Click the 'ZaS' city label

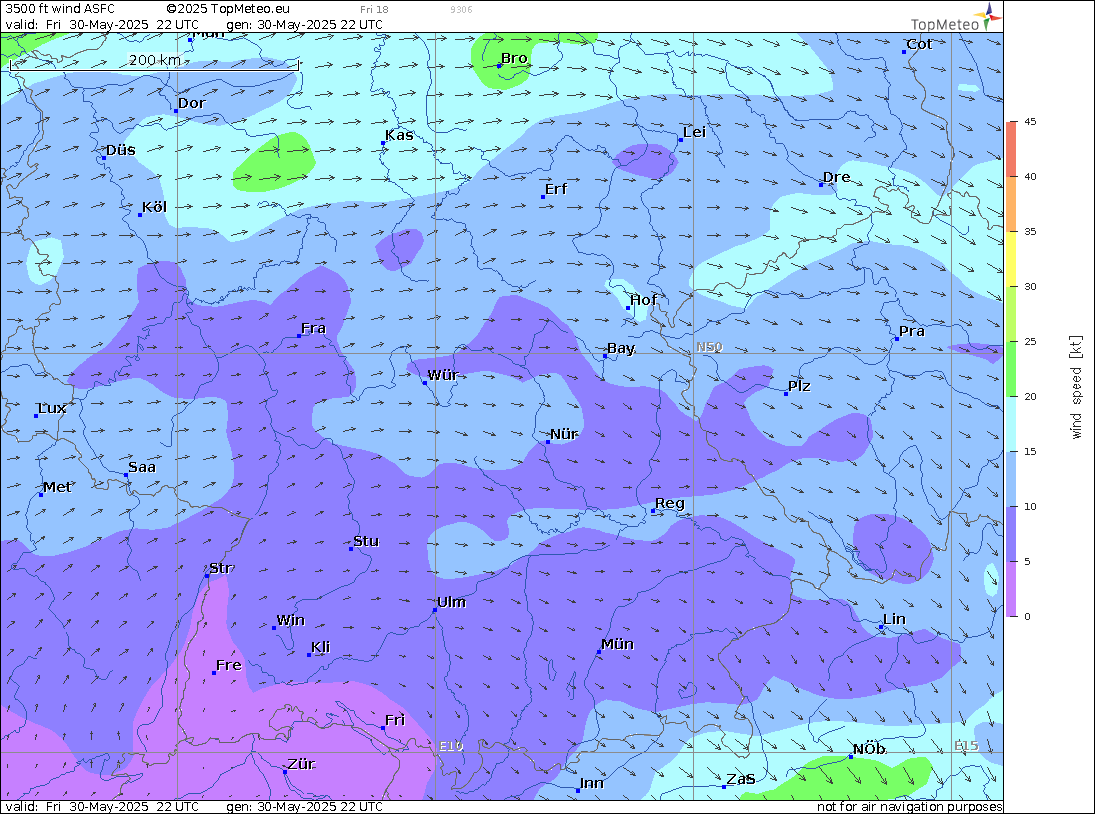[740, 779]
